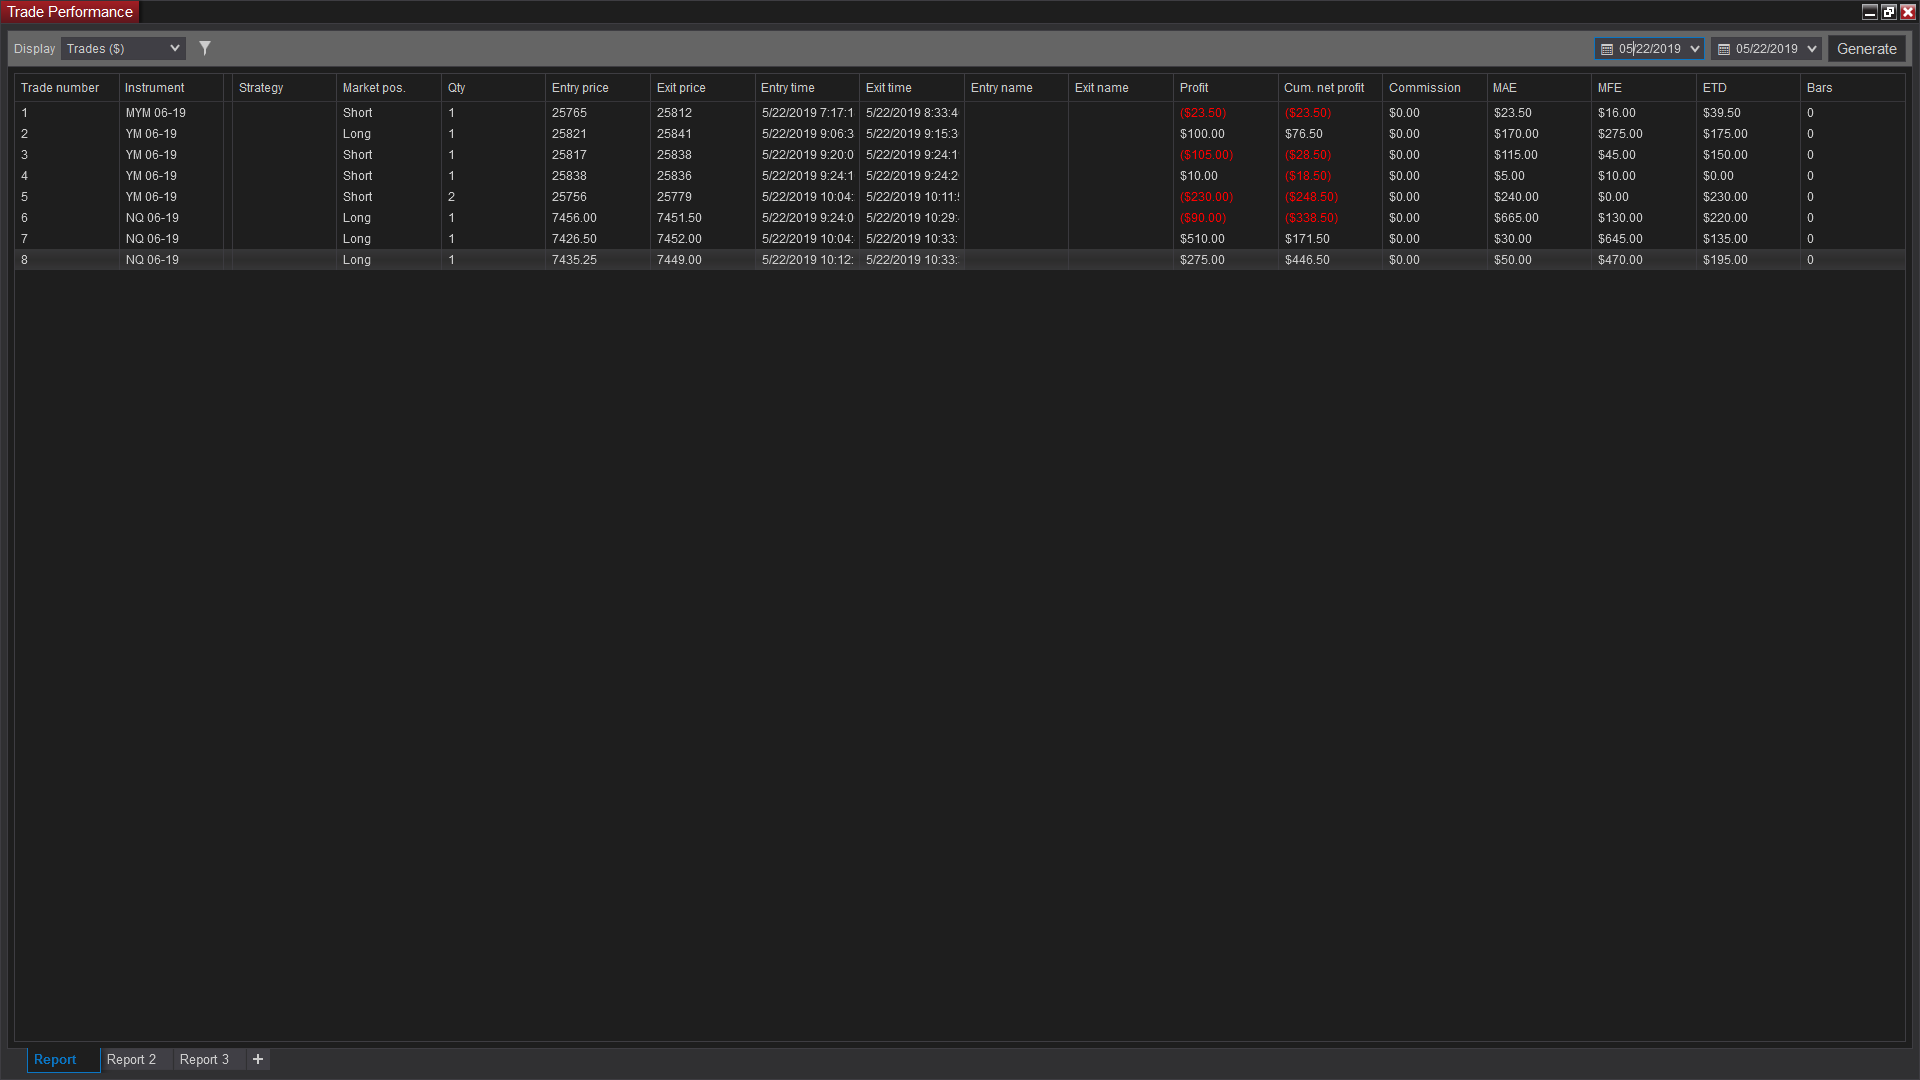Select the MYM 06-19 instrument cell
The width and height of the screenshot is (1920, 1080).
(x=171, y=113)
